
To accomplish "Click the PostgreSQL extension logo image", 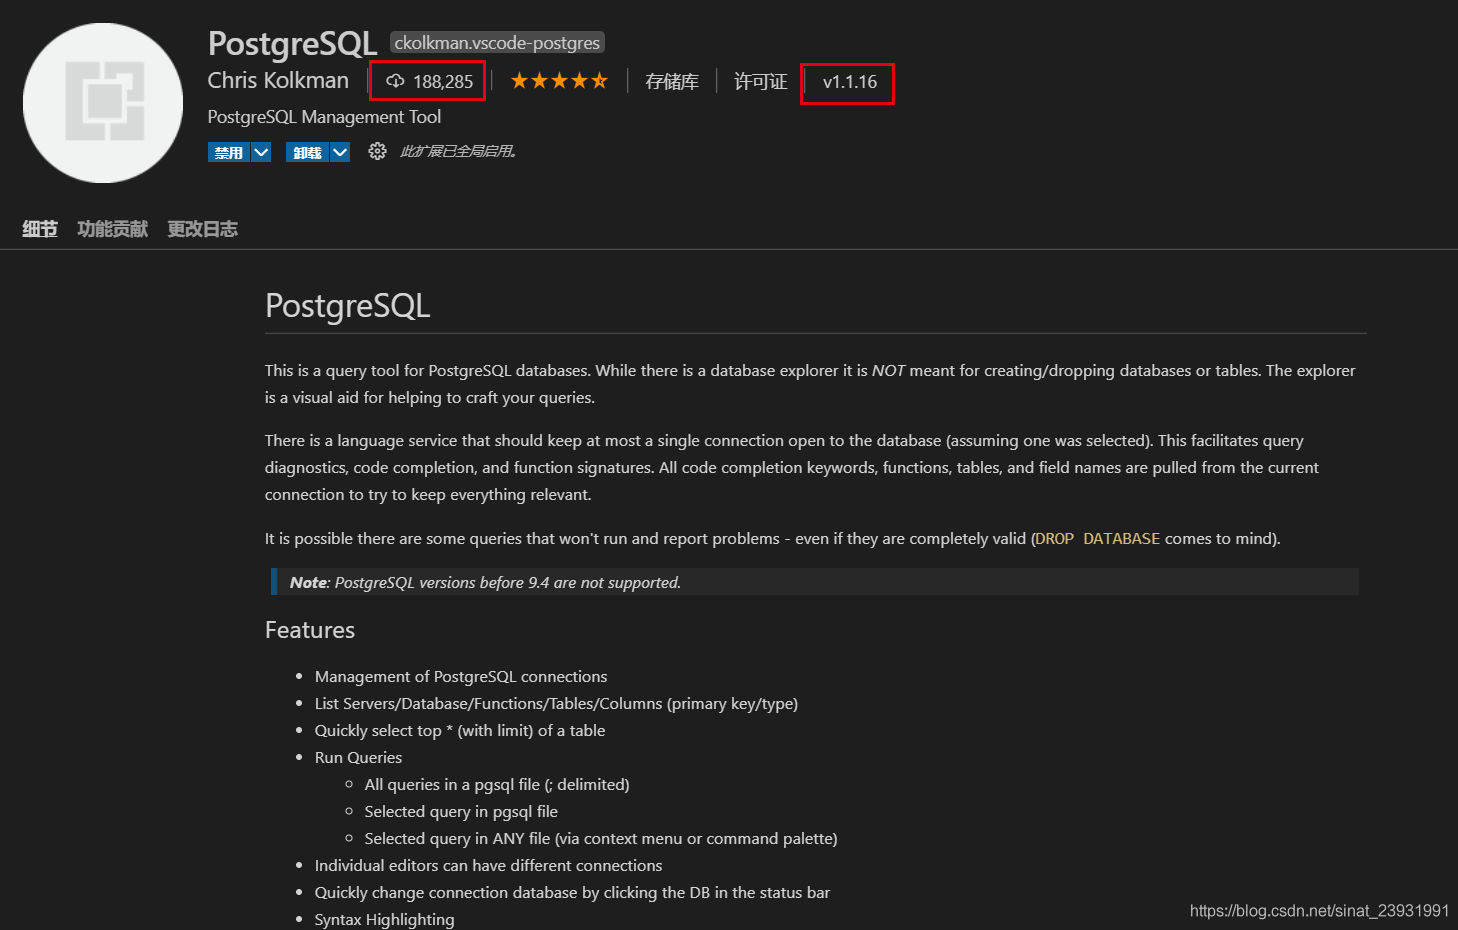I will coord(103,103).
